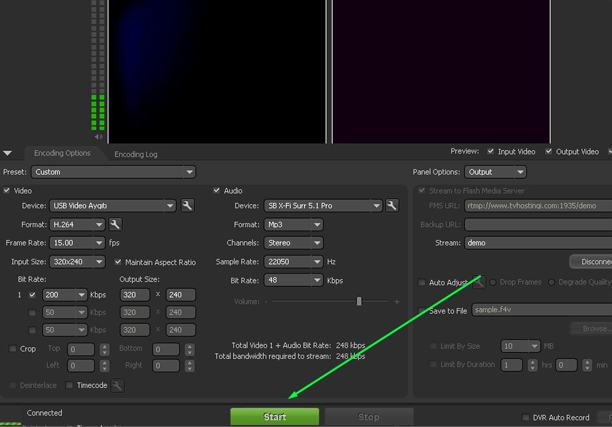Click the Input Video preview pane
This screenshot has height=427, width=612.
(x=217, y=71)
